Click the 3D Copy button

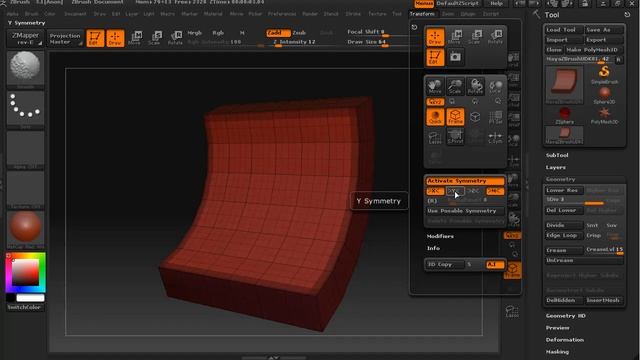(x=444, y=264)
